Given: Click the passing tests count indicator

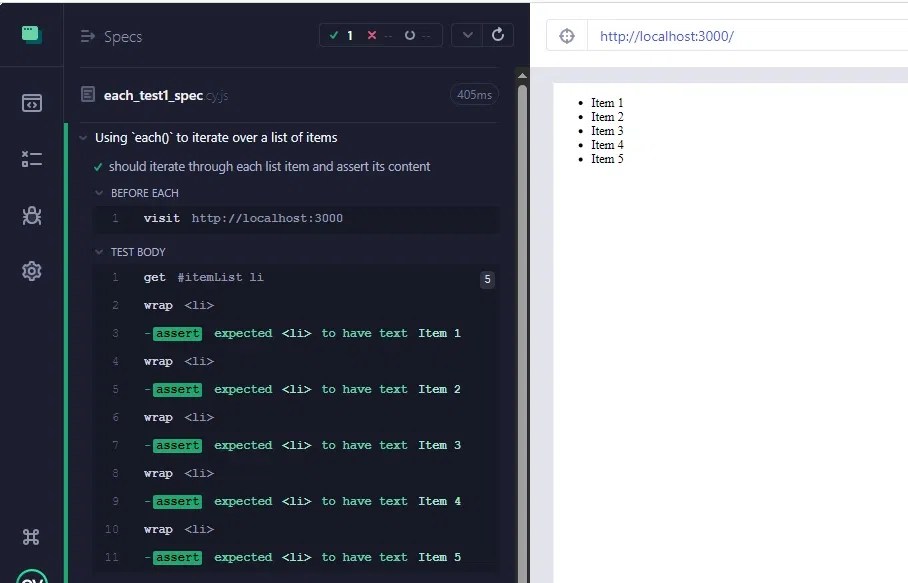Looking at the screenshot, I should coord(341,34).
